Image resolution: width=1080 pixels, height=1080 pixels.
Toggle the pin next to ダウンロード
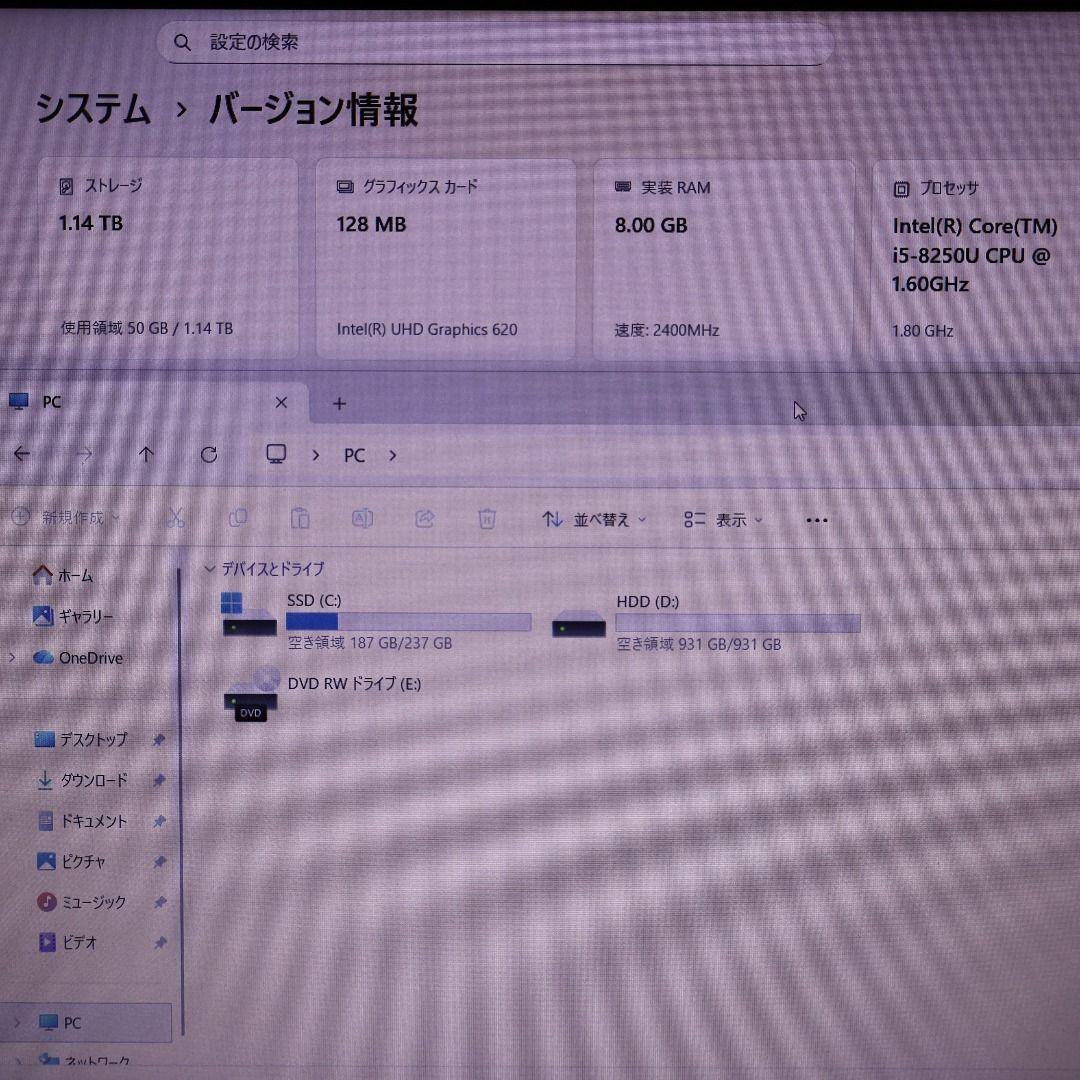click(x=159, y=781)
